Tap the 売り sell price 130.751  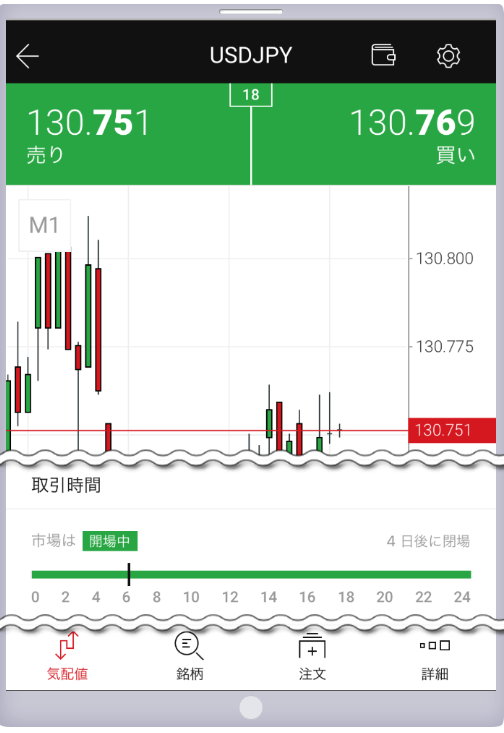(x=88, y=122)
